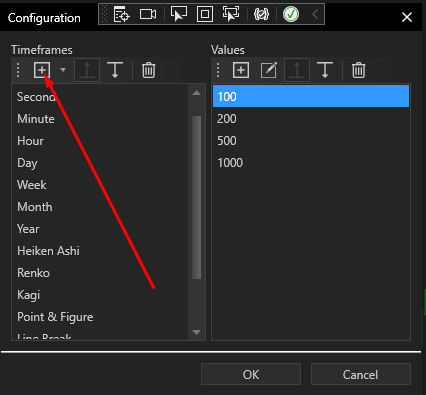Select the Hour timeframe
The image size is (426, 395).
(x=100, y=141)
